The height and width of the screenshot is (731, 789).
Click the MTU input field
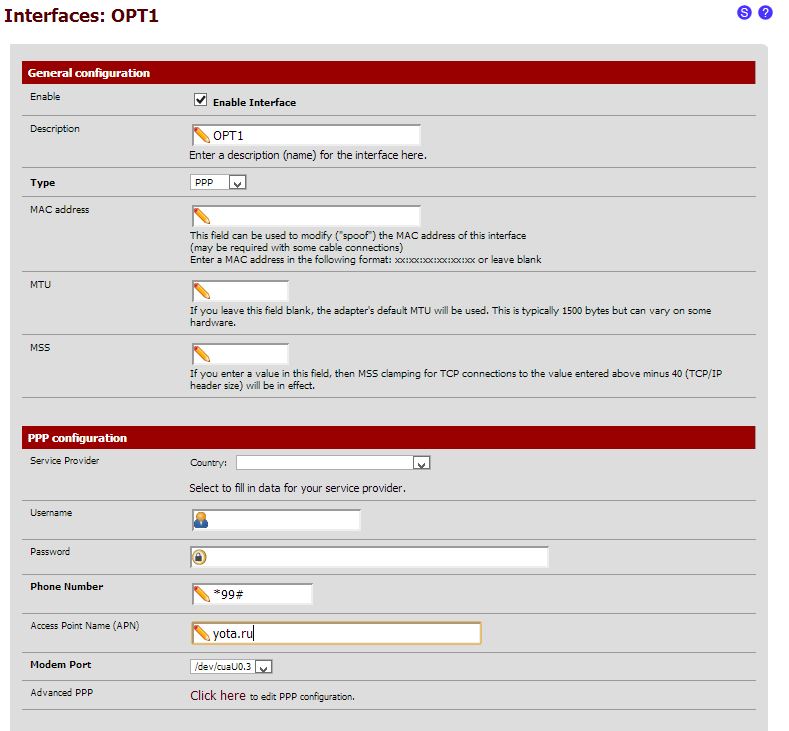coord(240,291)
